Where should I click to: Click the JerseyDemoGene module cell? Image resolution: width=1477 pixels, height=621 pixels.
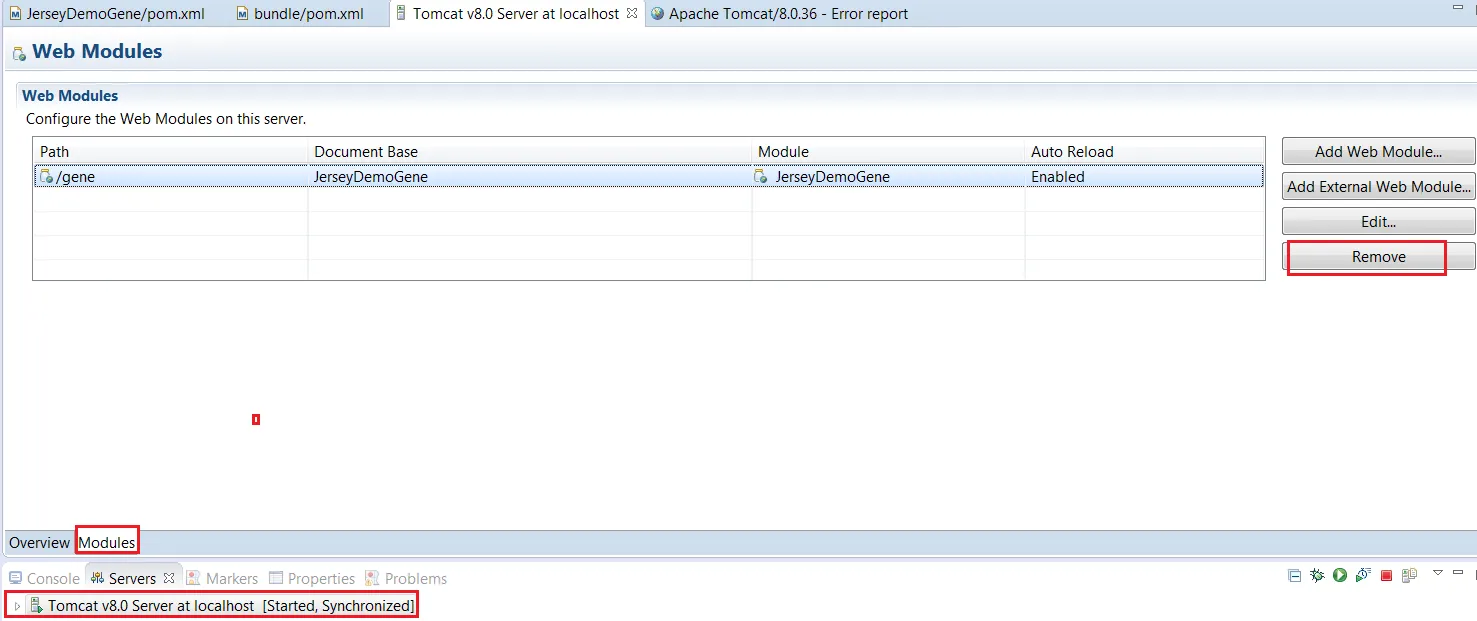pos(832,176)
